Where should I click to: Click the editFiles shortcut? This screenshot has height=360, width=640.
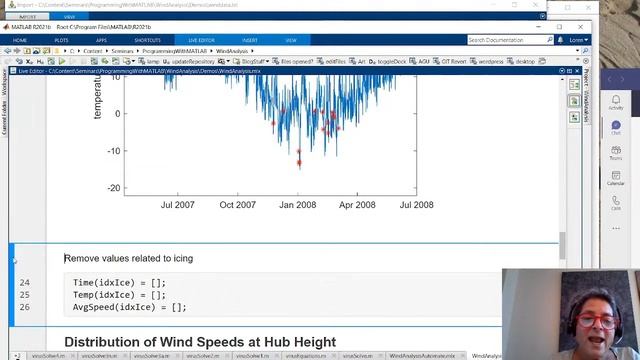pos(331,61)
